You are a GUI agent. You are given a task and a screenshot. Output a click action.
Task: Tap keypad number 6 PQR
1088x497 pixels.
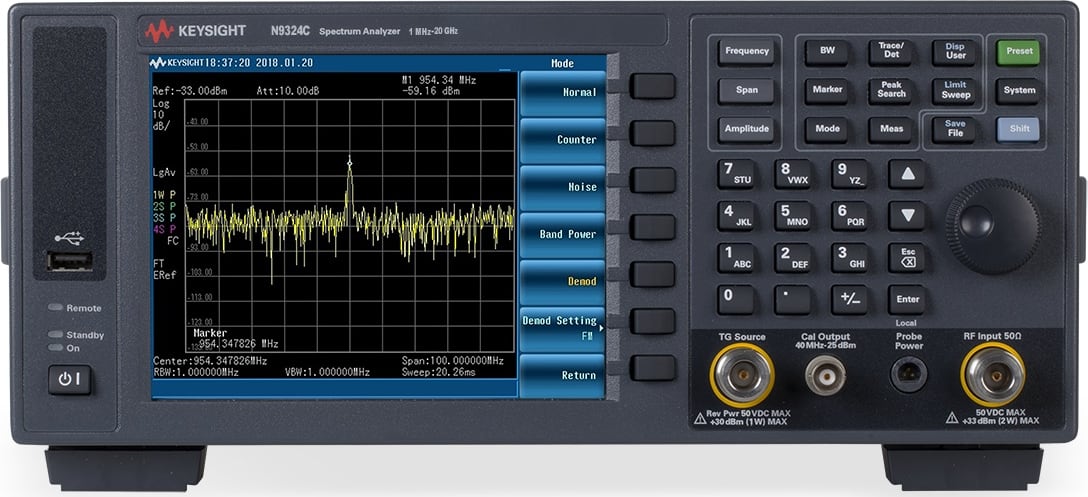(x=851, y=216)
